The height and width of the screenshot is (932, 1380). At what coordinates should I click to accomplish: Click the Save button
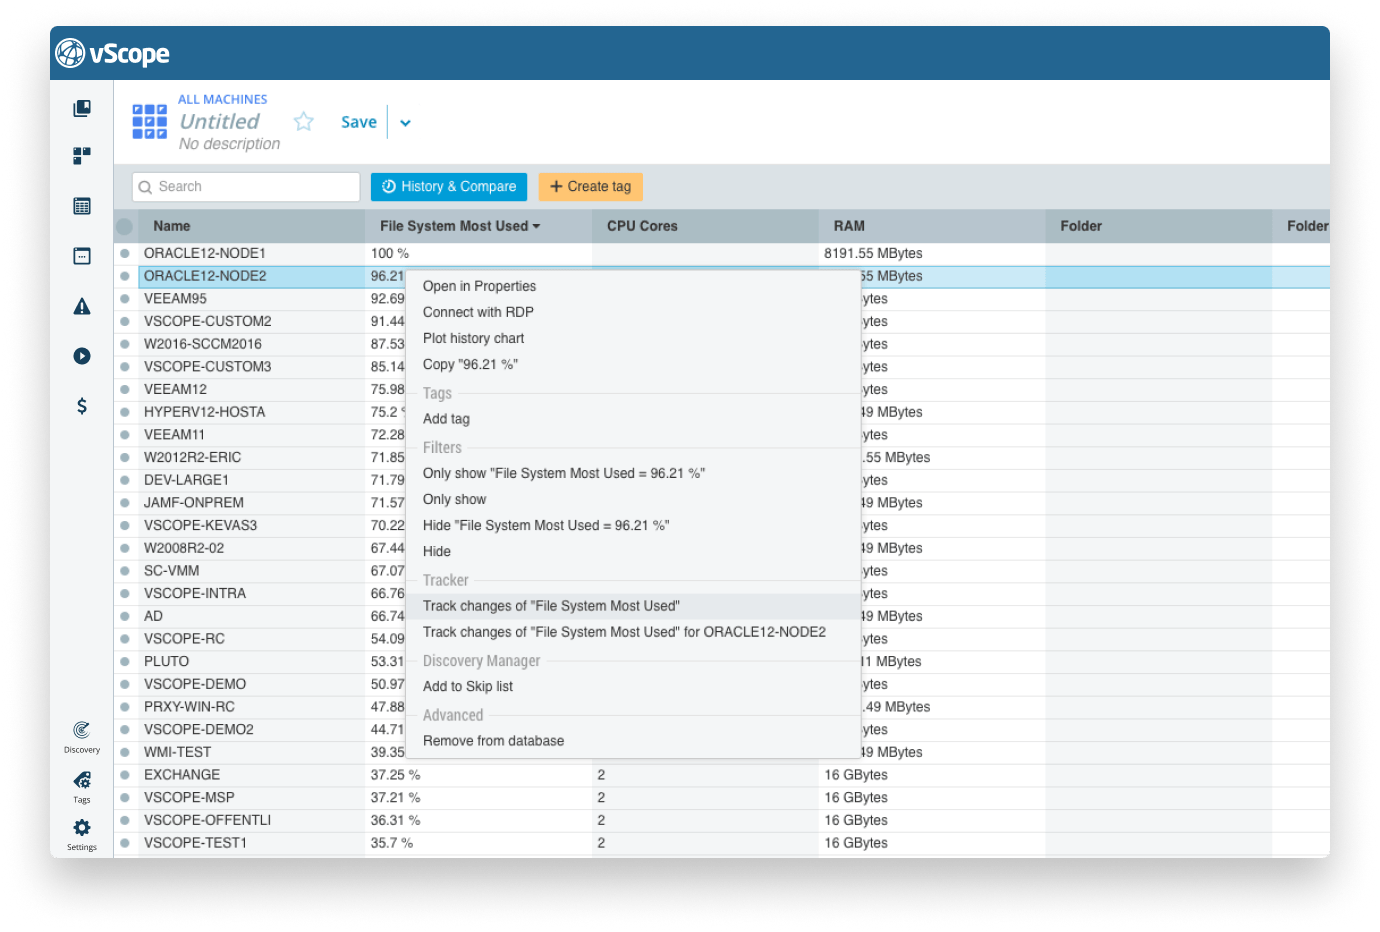[359, 122]
